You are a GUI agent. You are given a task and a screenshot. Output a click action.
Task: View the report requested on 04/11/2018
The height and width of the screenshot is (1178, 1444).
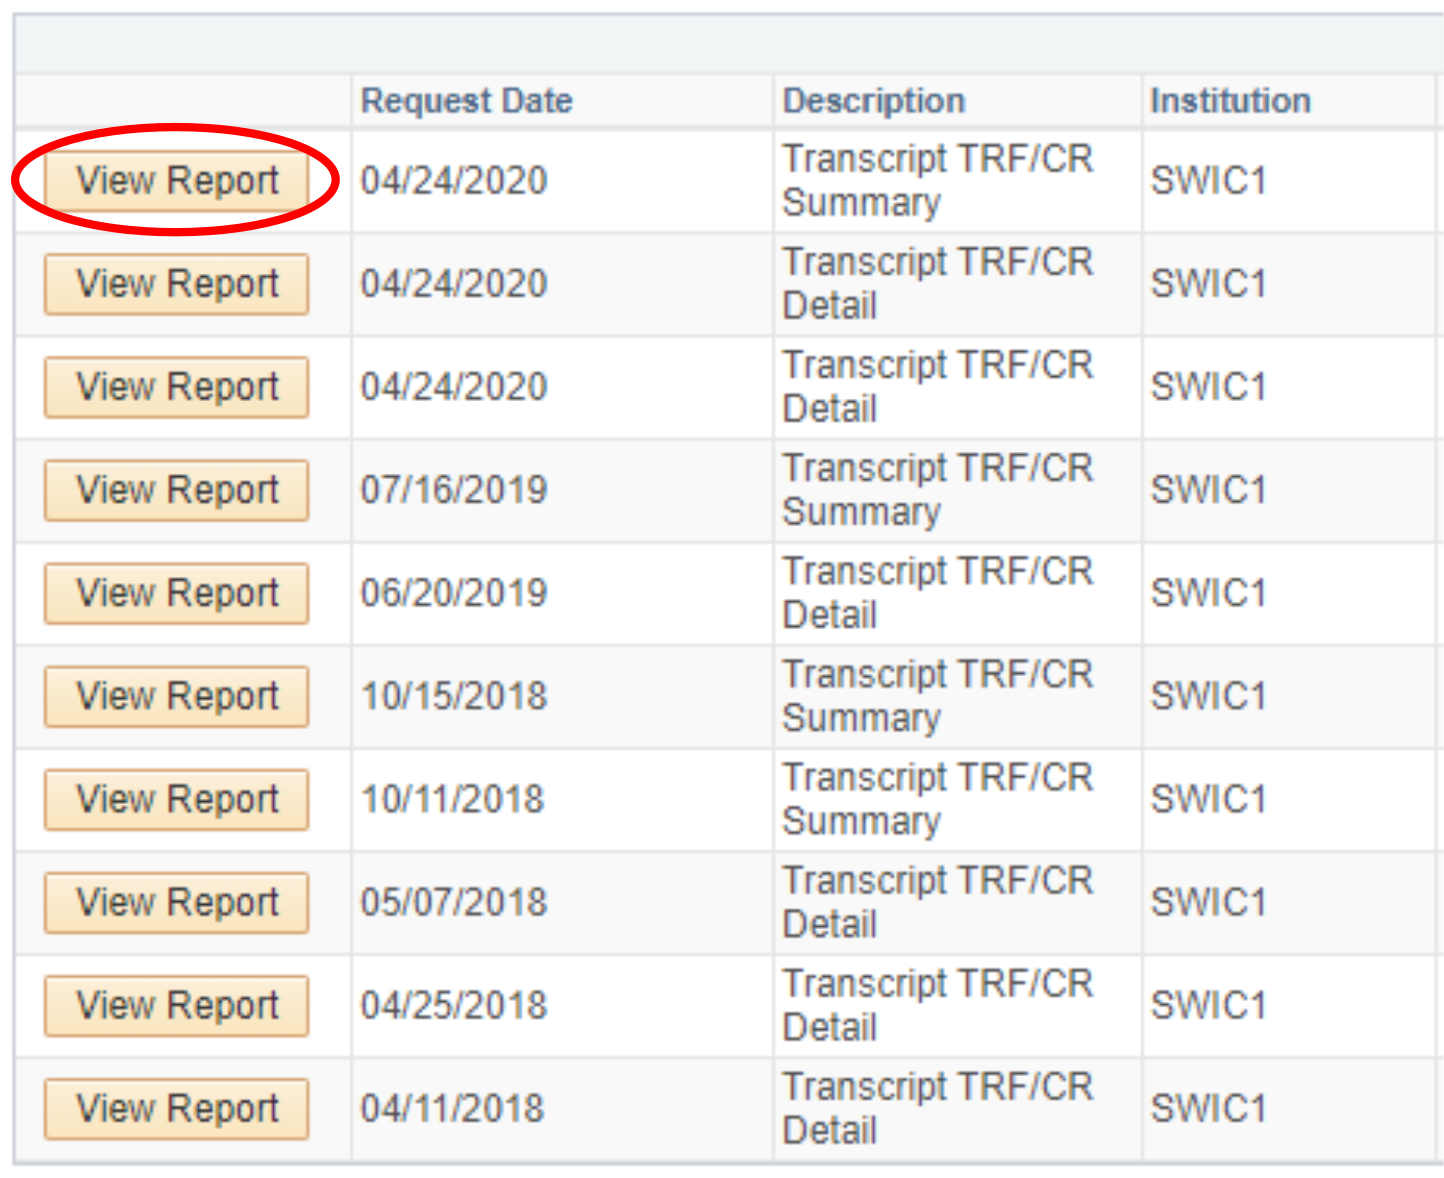(x=177, y=1108)
